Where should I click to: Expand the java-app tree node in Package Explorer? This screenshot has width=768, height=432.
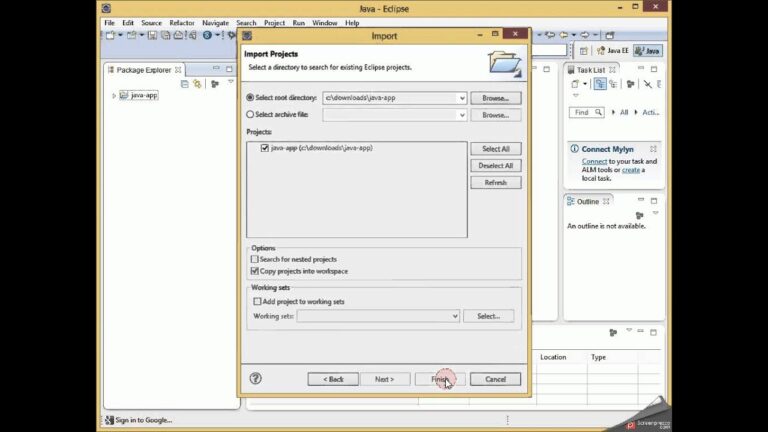click(x=114, y=96)
